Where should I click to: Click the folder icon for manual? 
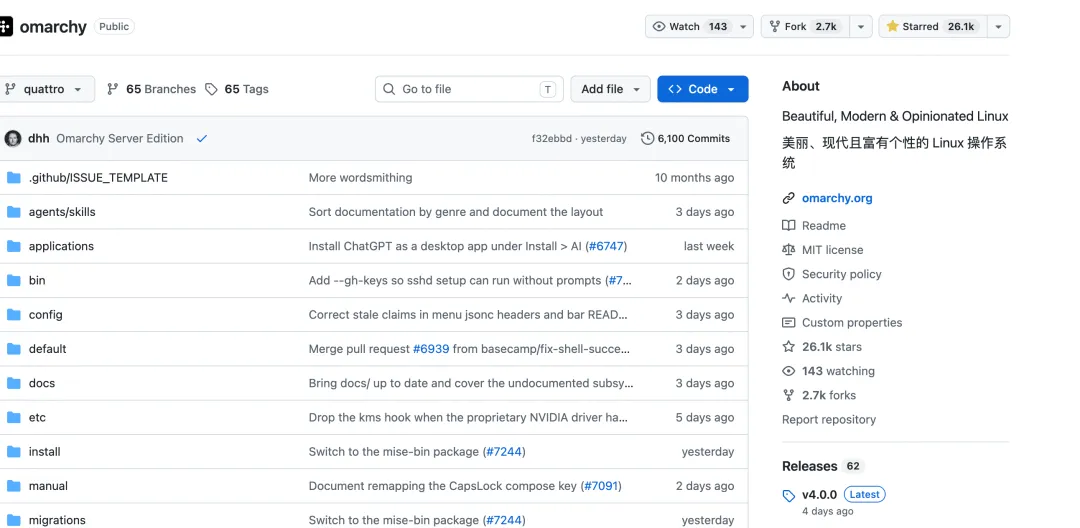tap(14, 485)
